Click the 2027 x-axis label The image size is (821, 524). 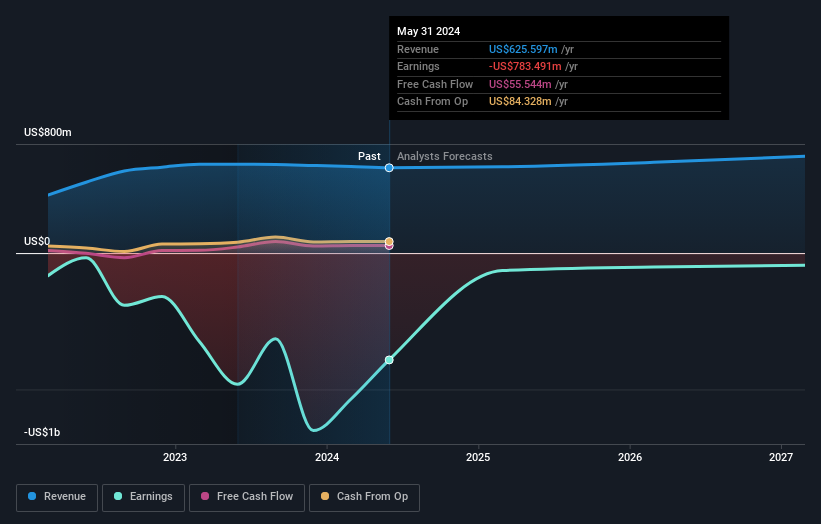781,457
